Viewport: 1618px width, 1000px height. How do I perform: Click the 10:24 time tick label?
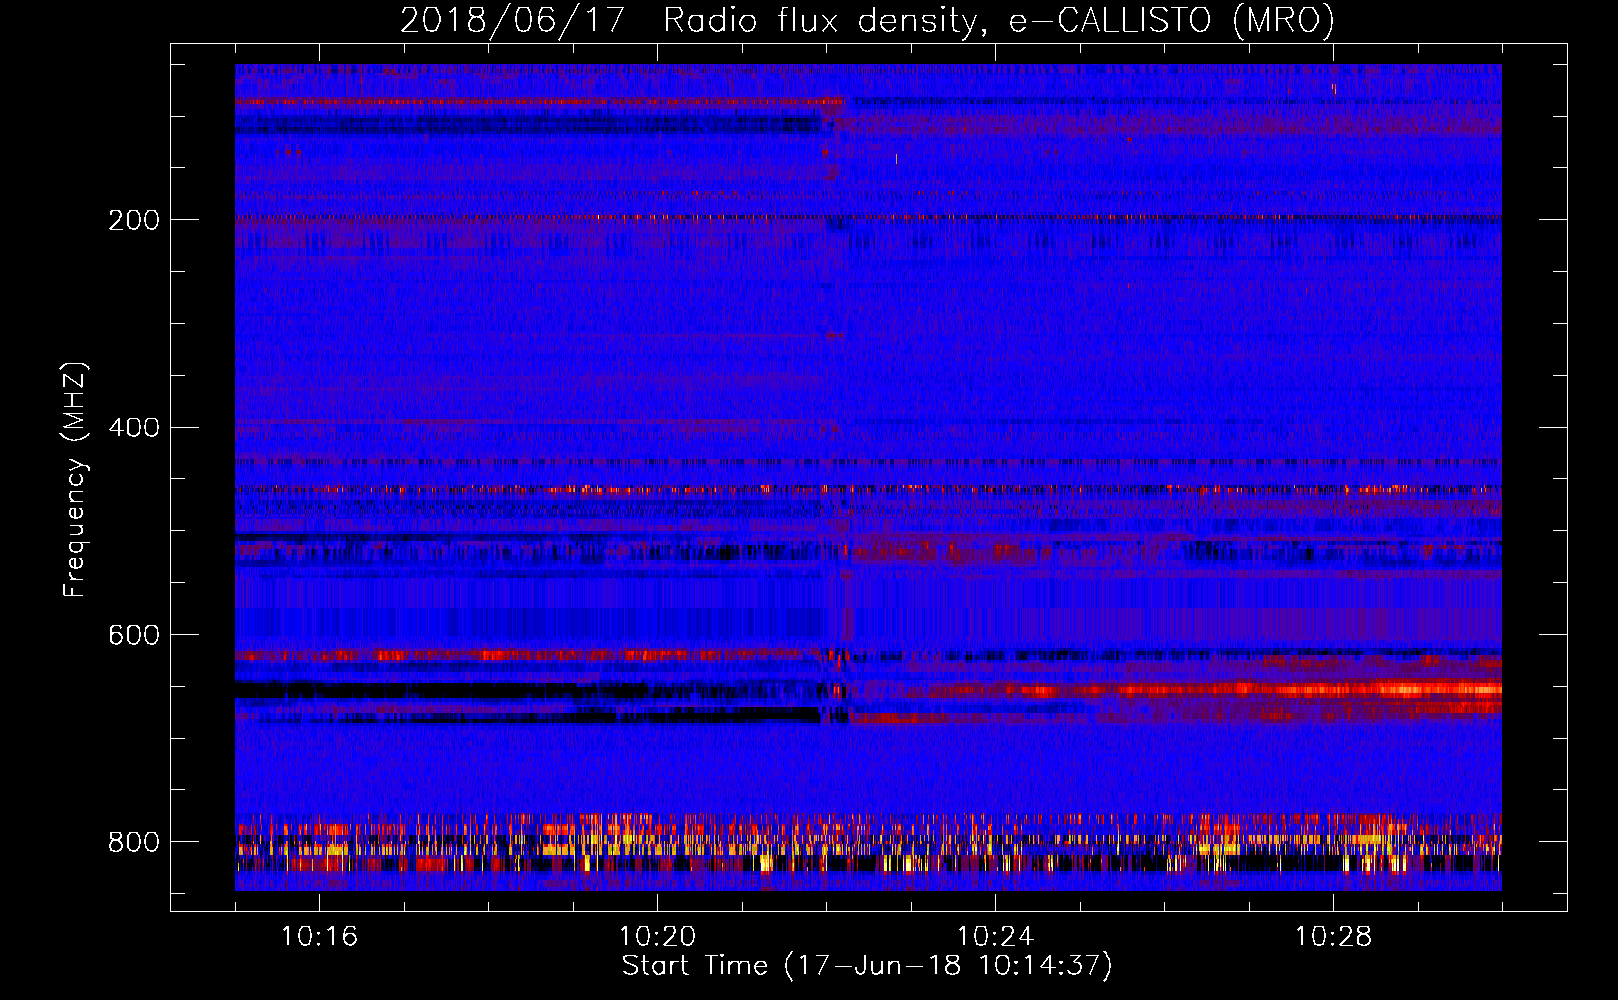(995, 937)
